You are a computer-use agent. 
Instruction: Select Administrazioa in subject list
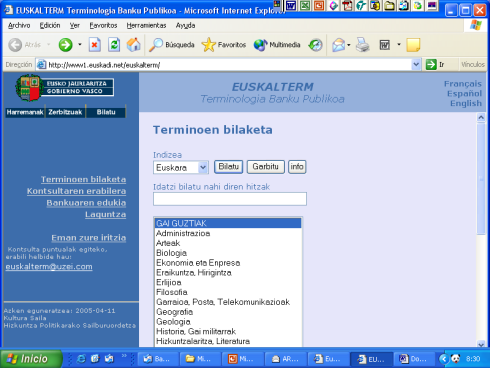point(228,233)
